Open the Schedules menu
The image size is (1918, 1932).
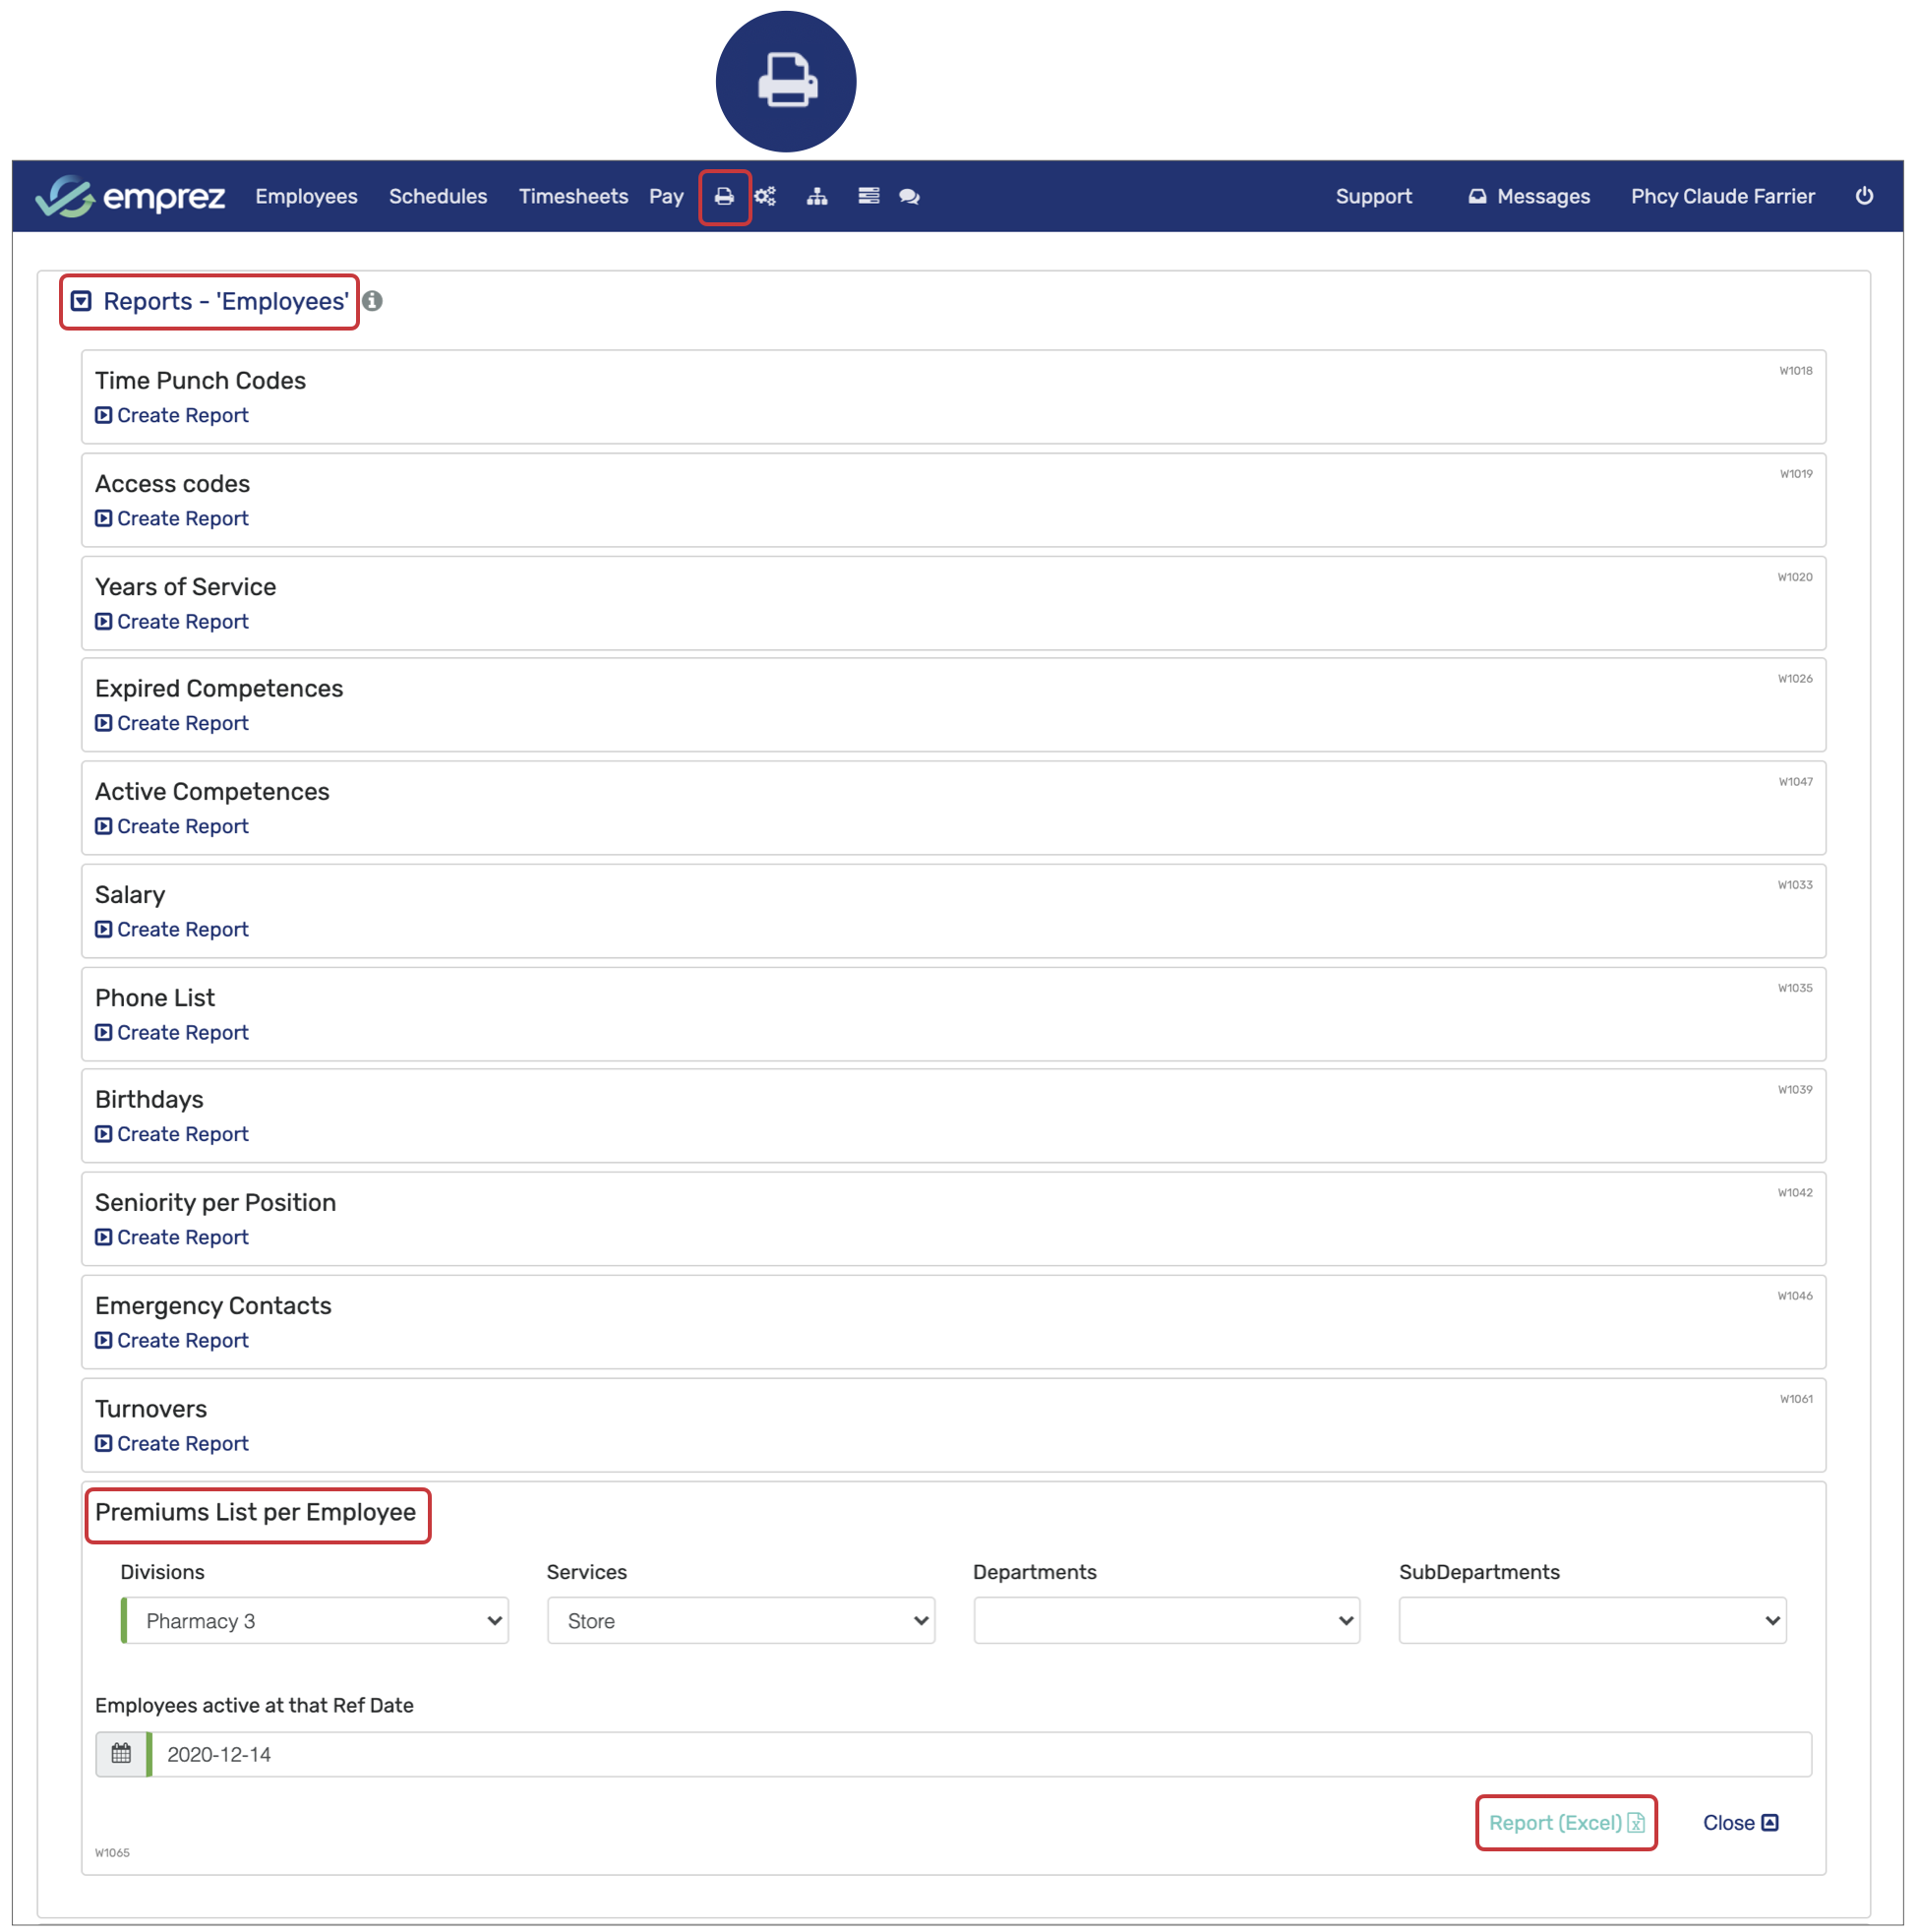coord(438,197)
